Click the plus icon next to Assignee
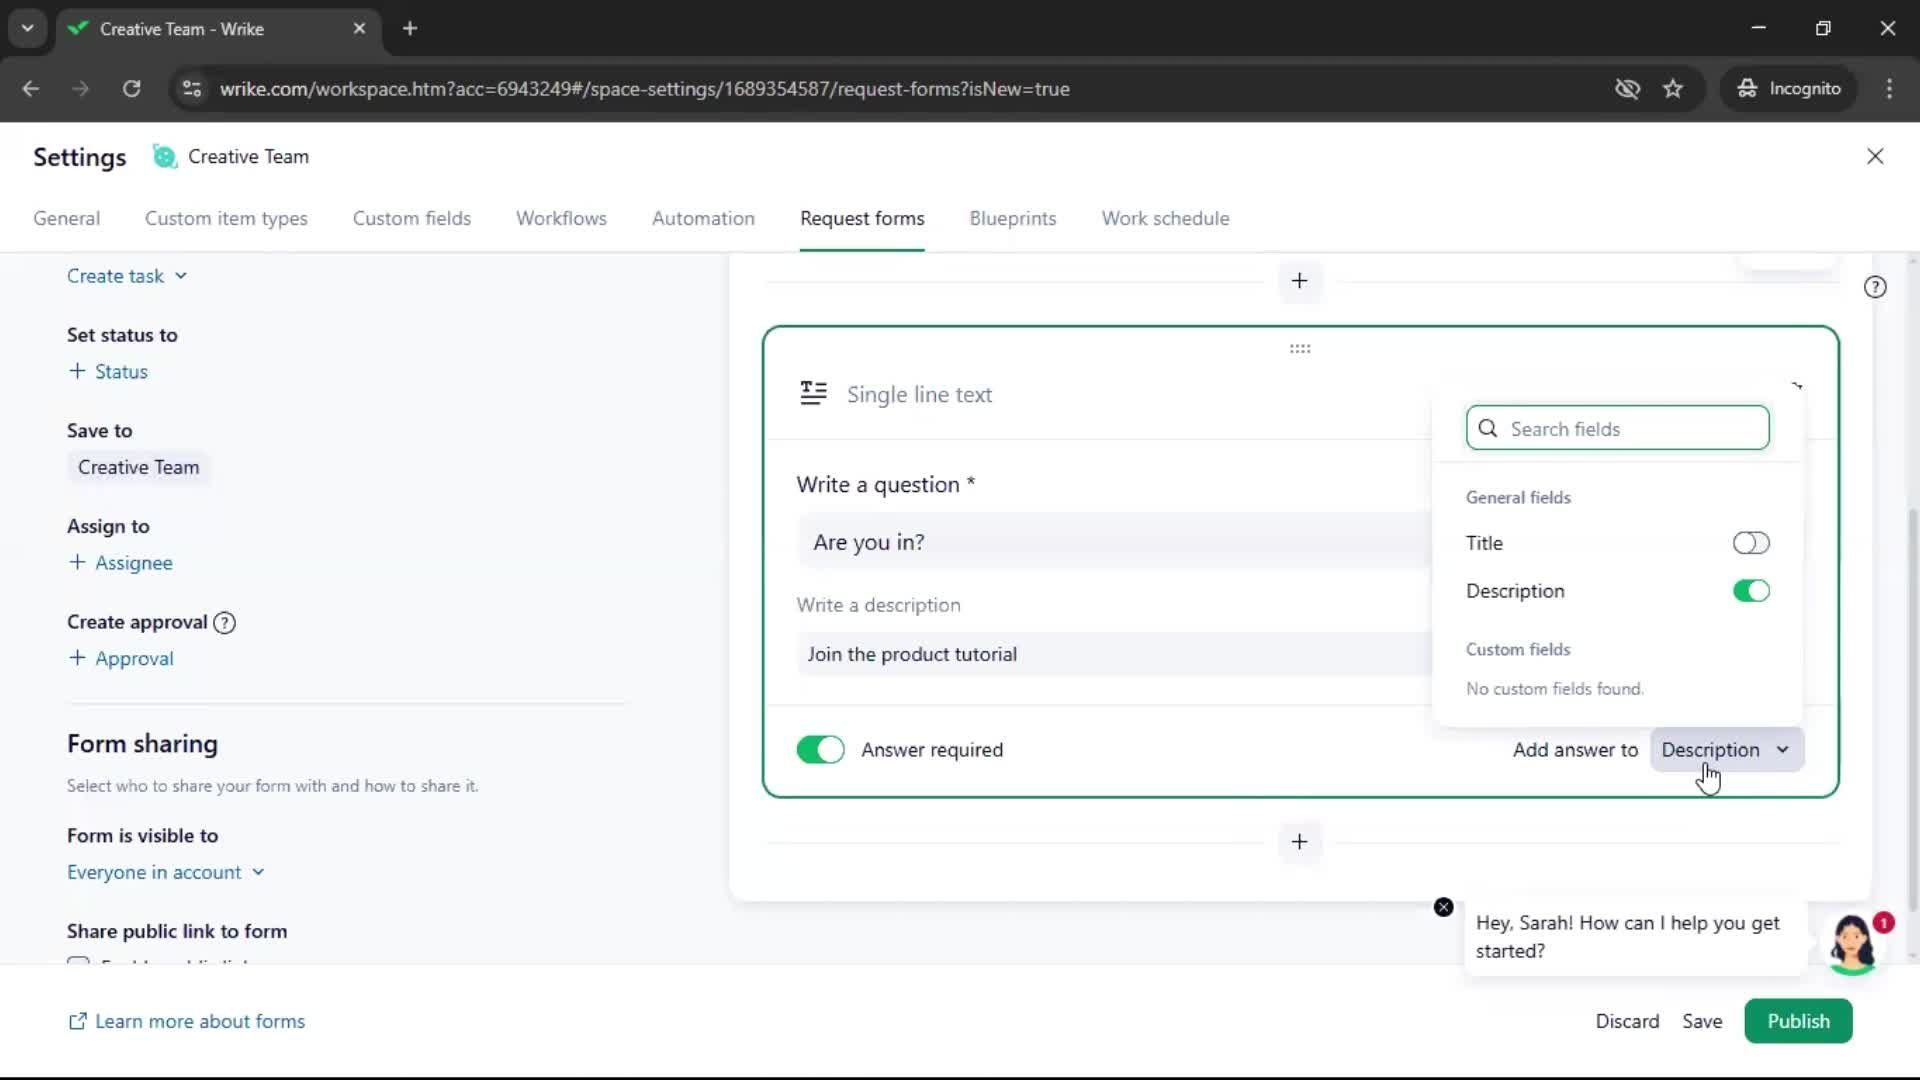Image resolution: width=1920 pixels, height=1080 pixels. 77,562
